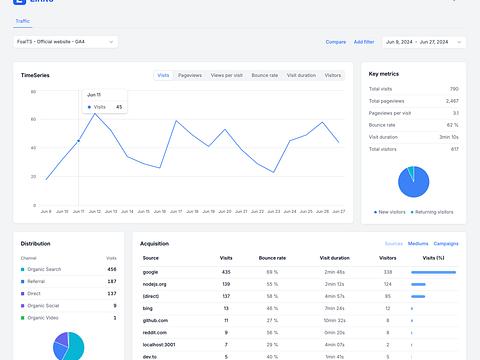Image resolution: width=480 pixels, height=360 pixels.
Task: Switch Acquisition to the Mediums tab
Action: 418,244
